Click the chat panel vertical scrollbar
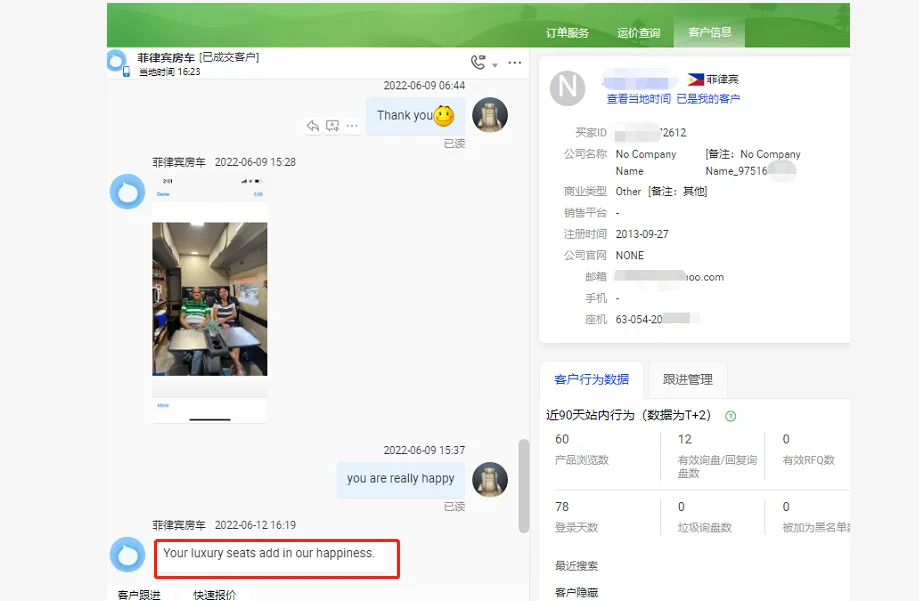 [x=523, y=485]
